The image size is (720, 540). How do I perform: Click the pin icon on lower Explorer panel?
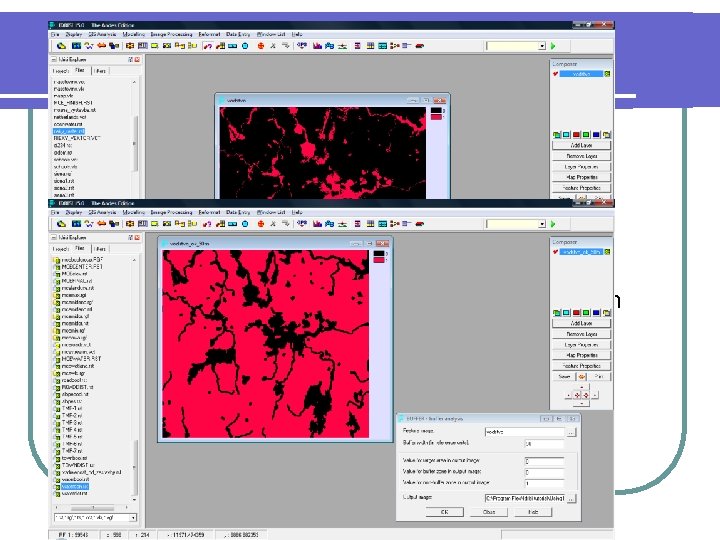click(x=129, y=236)
